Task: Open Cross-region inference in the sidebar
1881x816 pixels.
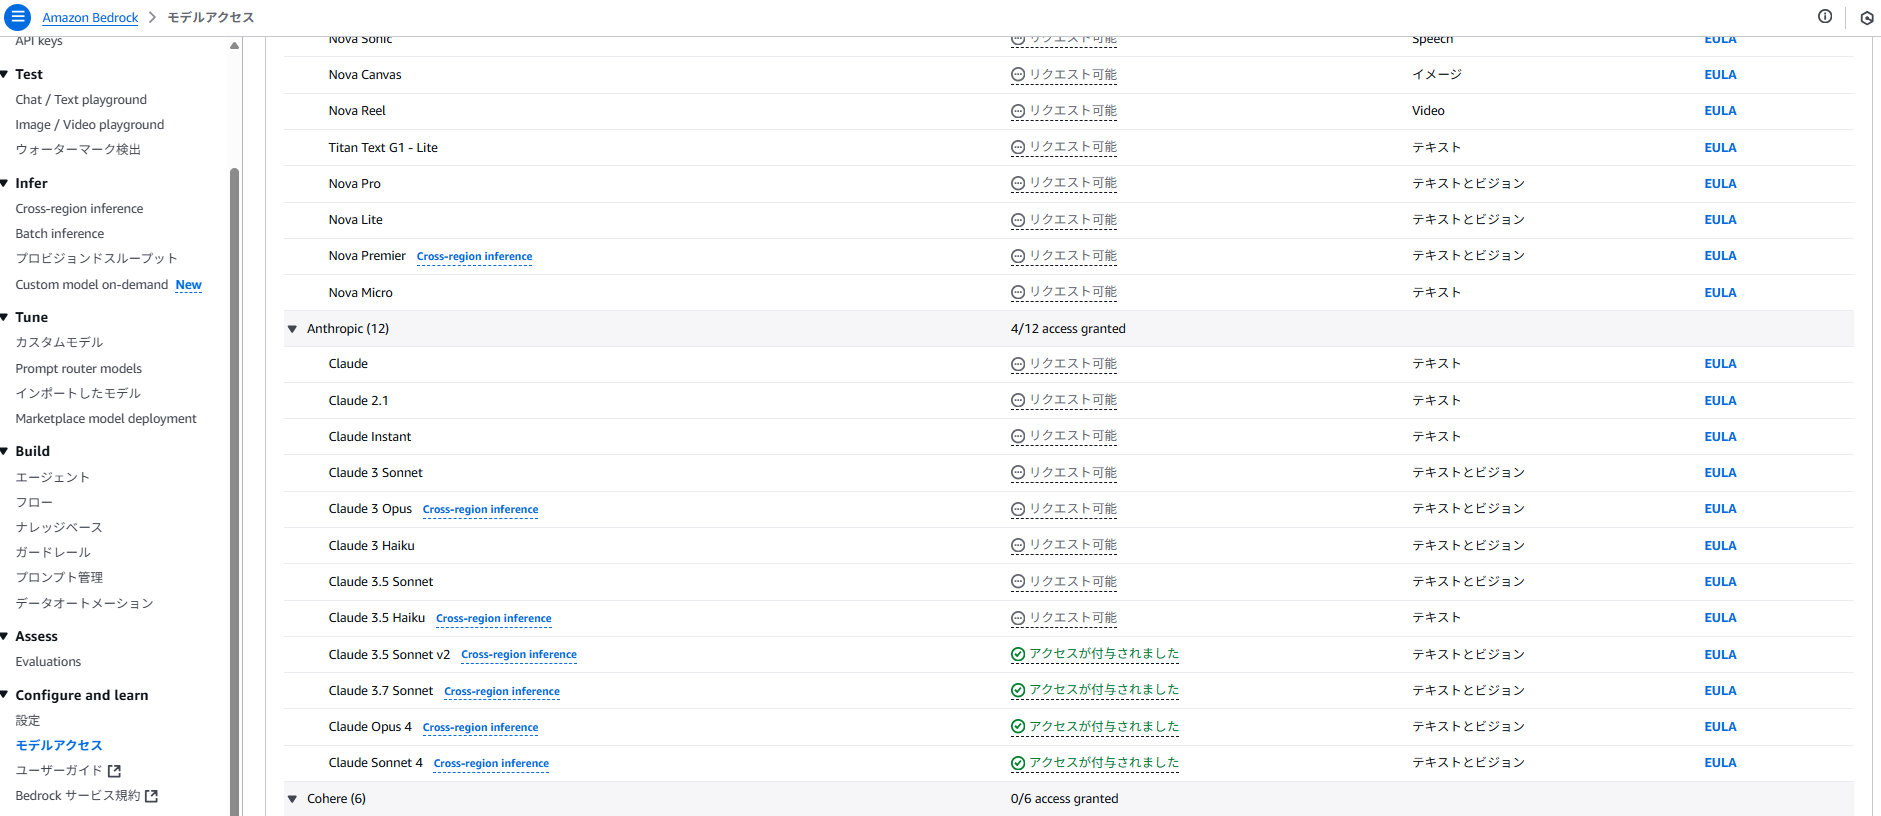Action: coord(79,209)
